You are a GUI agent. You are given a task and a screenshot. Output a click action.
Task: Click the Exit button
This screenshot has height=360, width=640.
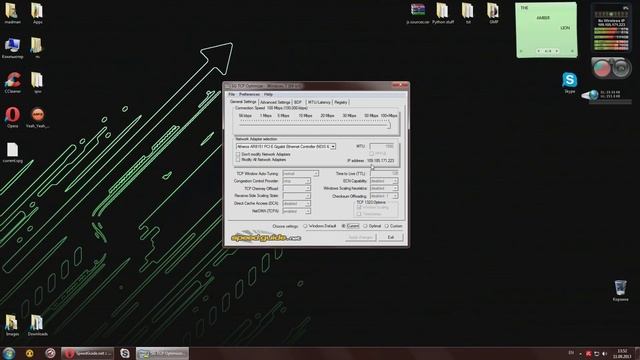[391, 237]
